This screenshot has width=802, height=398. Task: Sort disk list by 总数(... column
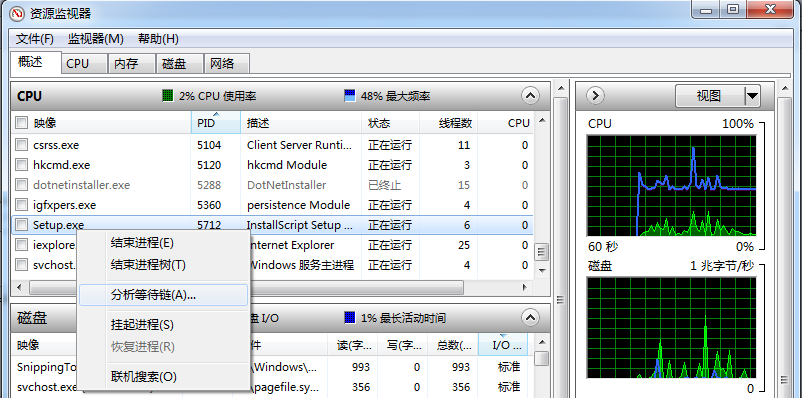click(453, 345)
